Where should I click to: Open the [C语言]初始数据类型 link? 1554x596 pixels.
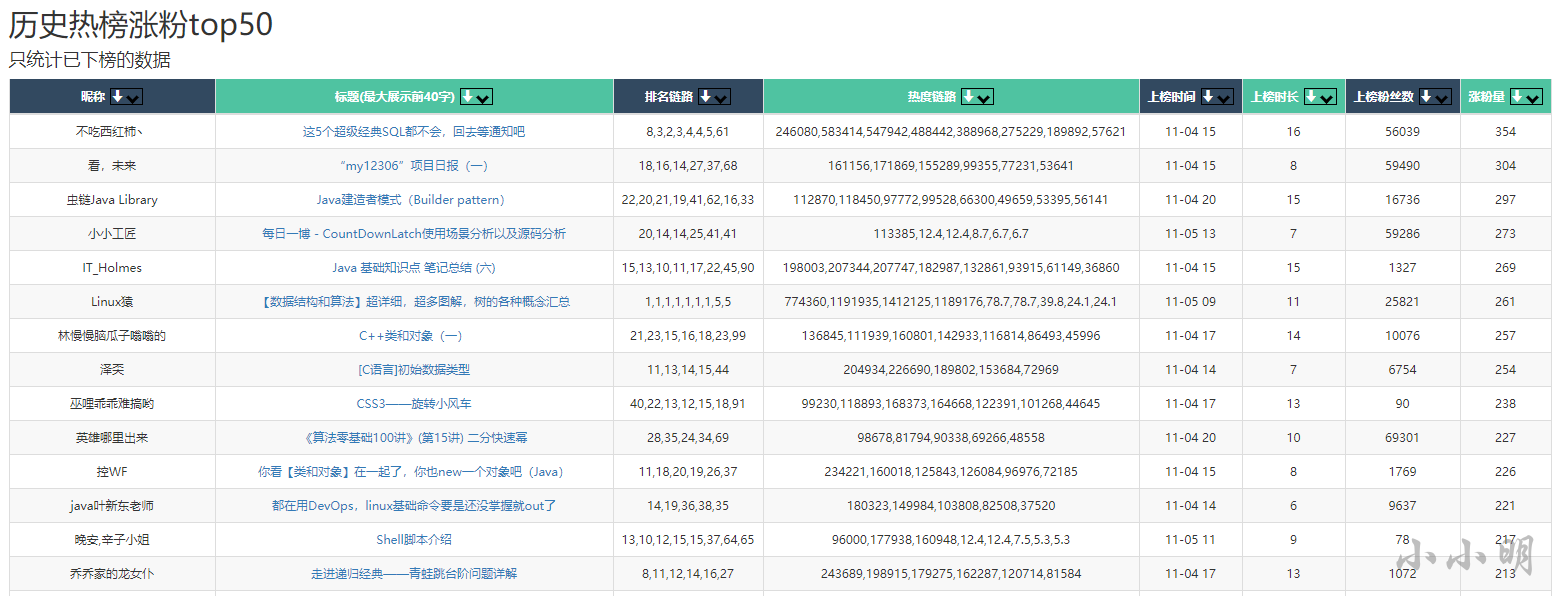coord(414,370)
